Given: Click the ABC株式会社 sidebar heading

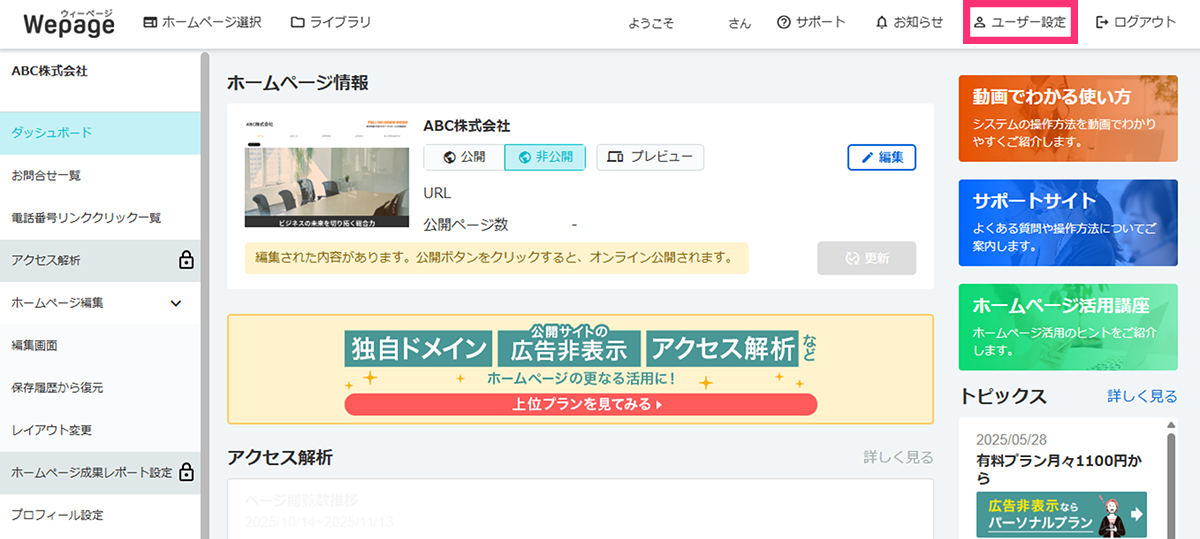Looking at the screenshot, I should pos(49,71).
